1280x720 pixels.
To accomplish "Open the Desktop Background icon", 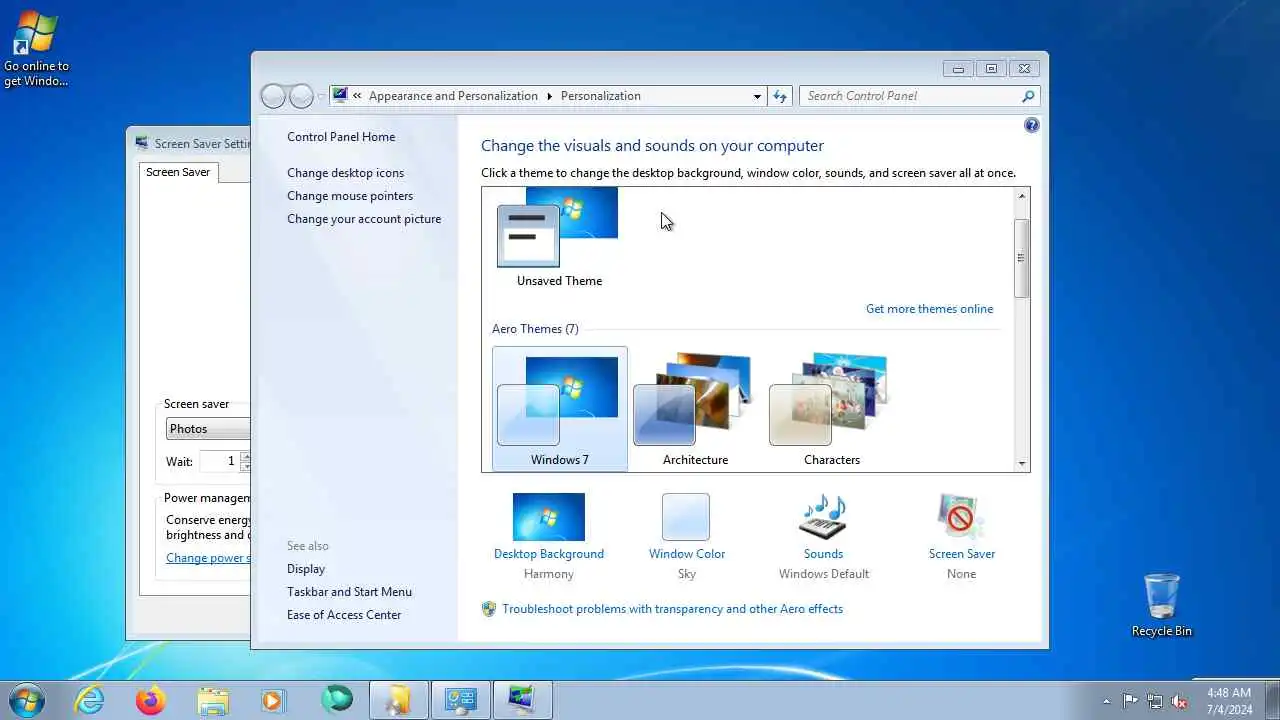I will tap(548, 517).
